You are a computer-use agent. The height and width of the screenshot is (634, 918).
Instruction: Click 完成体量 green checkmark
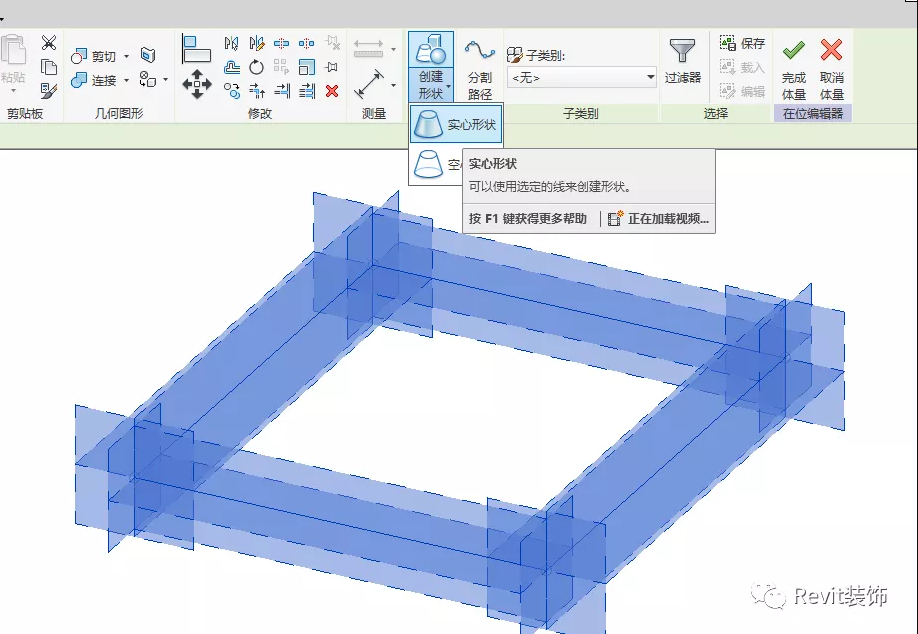click(x=794, y=67)
